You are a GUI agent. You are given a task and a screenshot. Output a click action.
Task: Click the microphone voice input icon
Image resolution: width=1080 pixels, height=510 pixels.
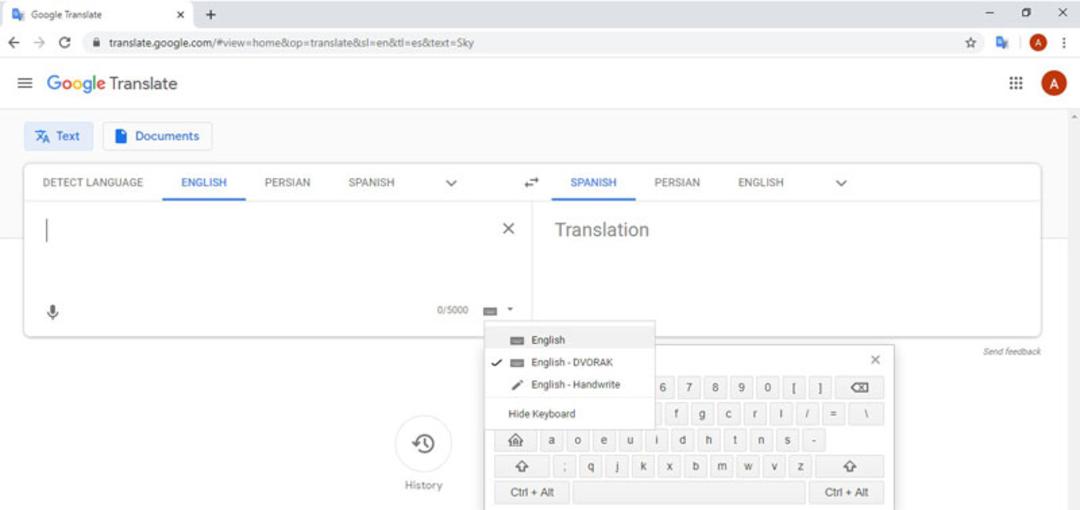point(52,312)
